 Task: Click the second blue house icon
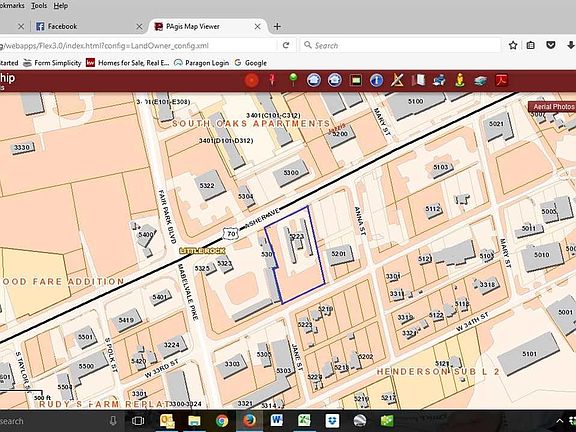[x=335, y=80]
